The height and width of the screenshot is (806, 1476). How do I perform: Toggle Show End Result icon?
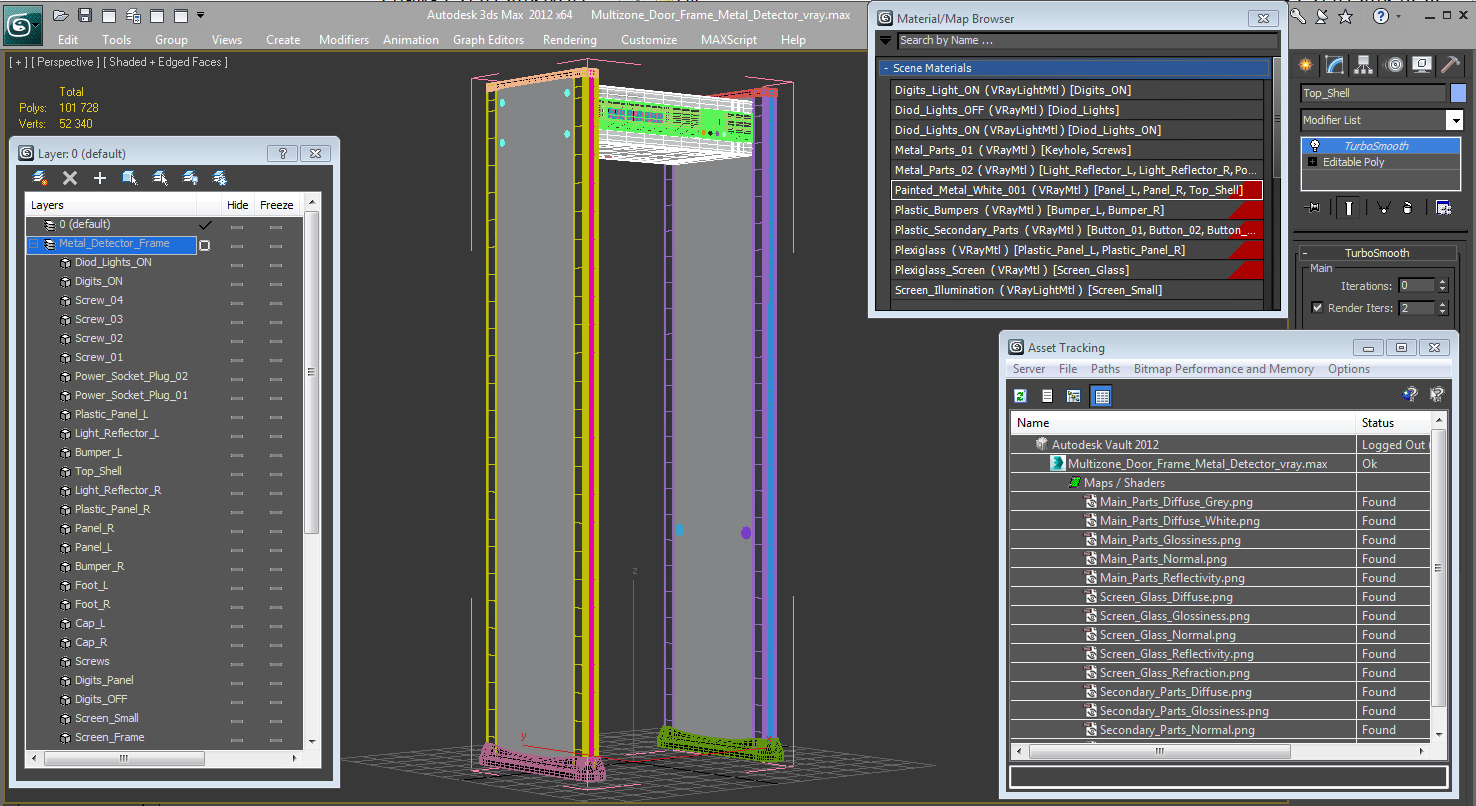[1349, 207]
